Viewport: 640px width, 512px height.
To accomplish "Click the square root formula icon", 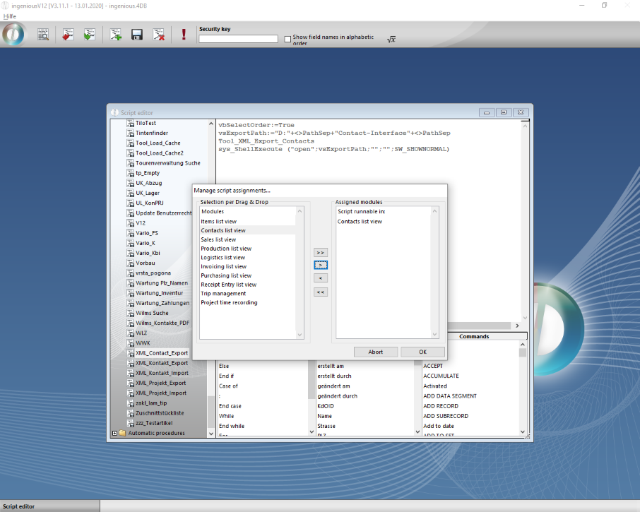I will point(391,39).
